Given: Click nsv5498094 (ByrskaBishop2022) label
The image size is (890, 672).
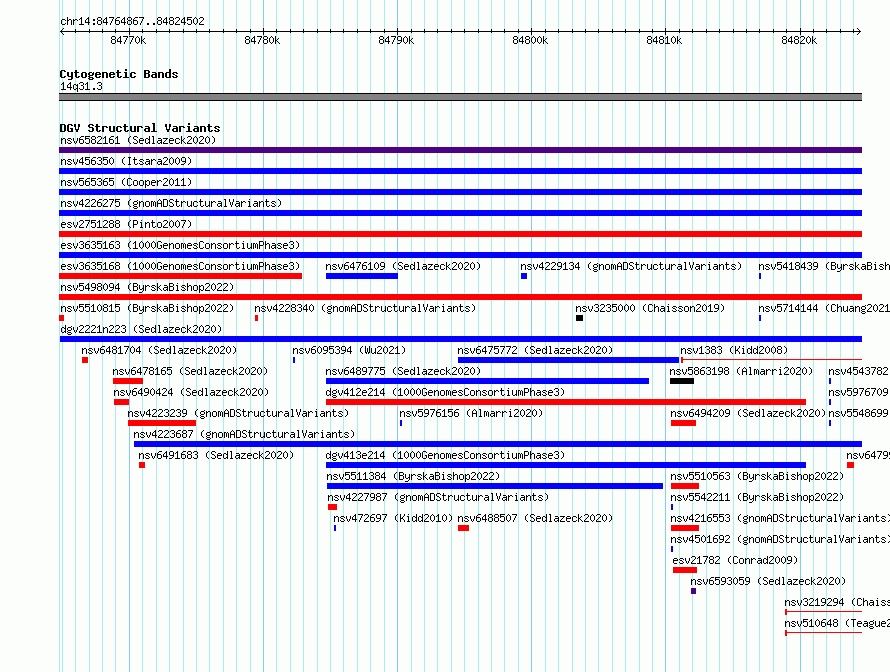Looking at the screenshot, I should [x=147, y=287].
